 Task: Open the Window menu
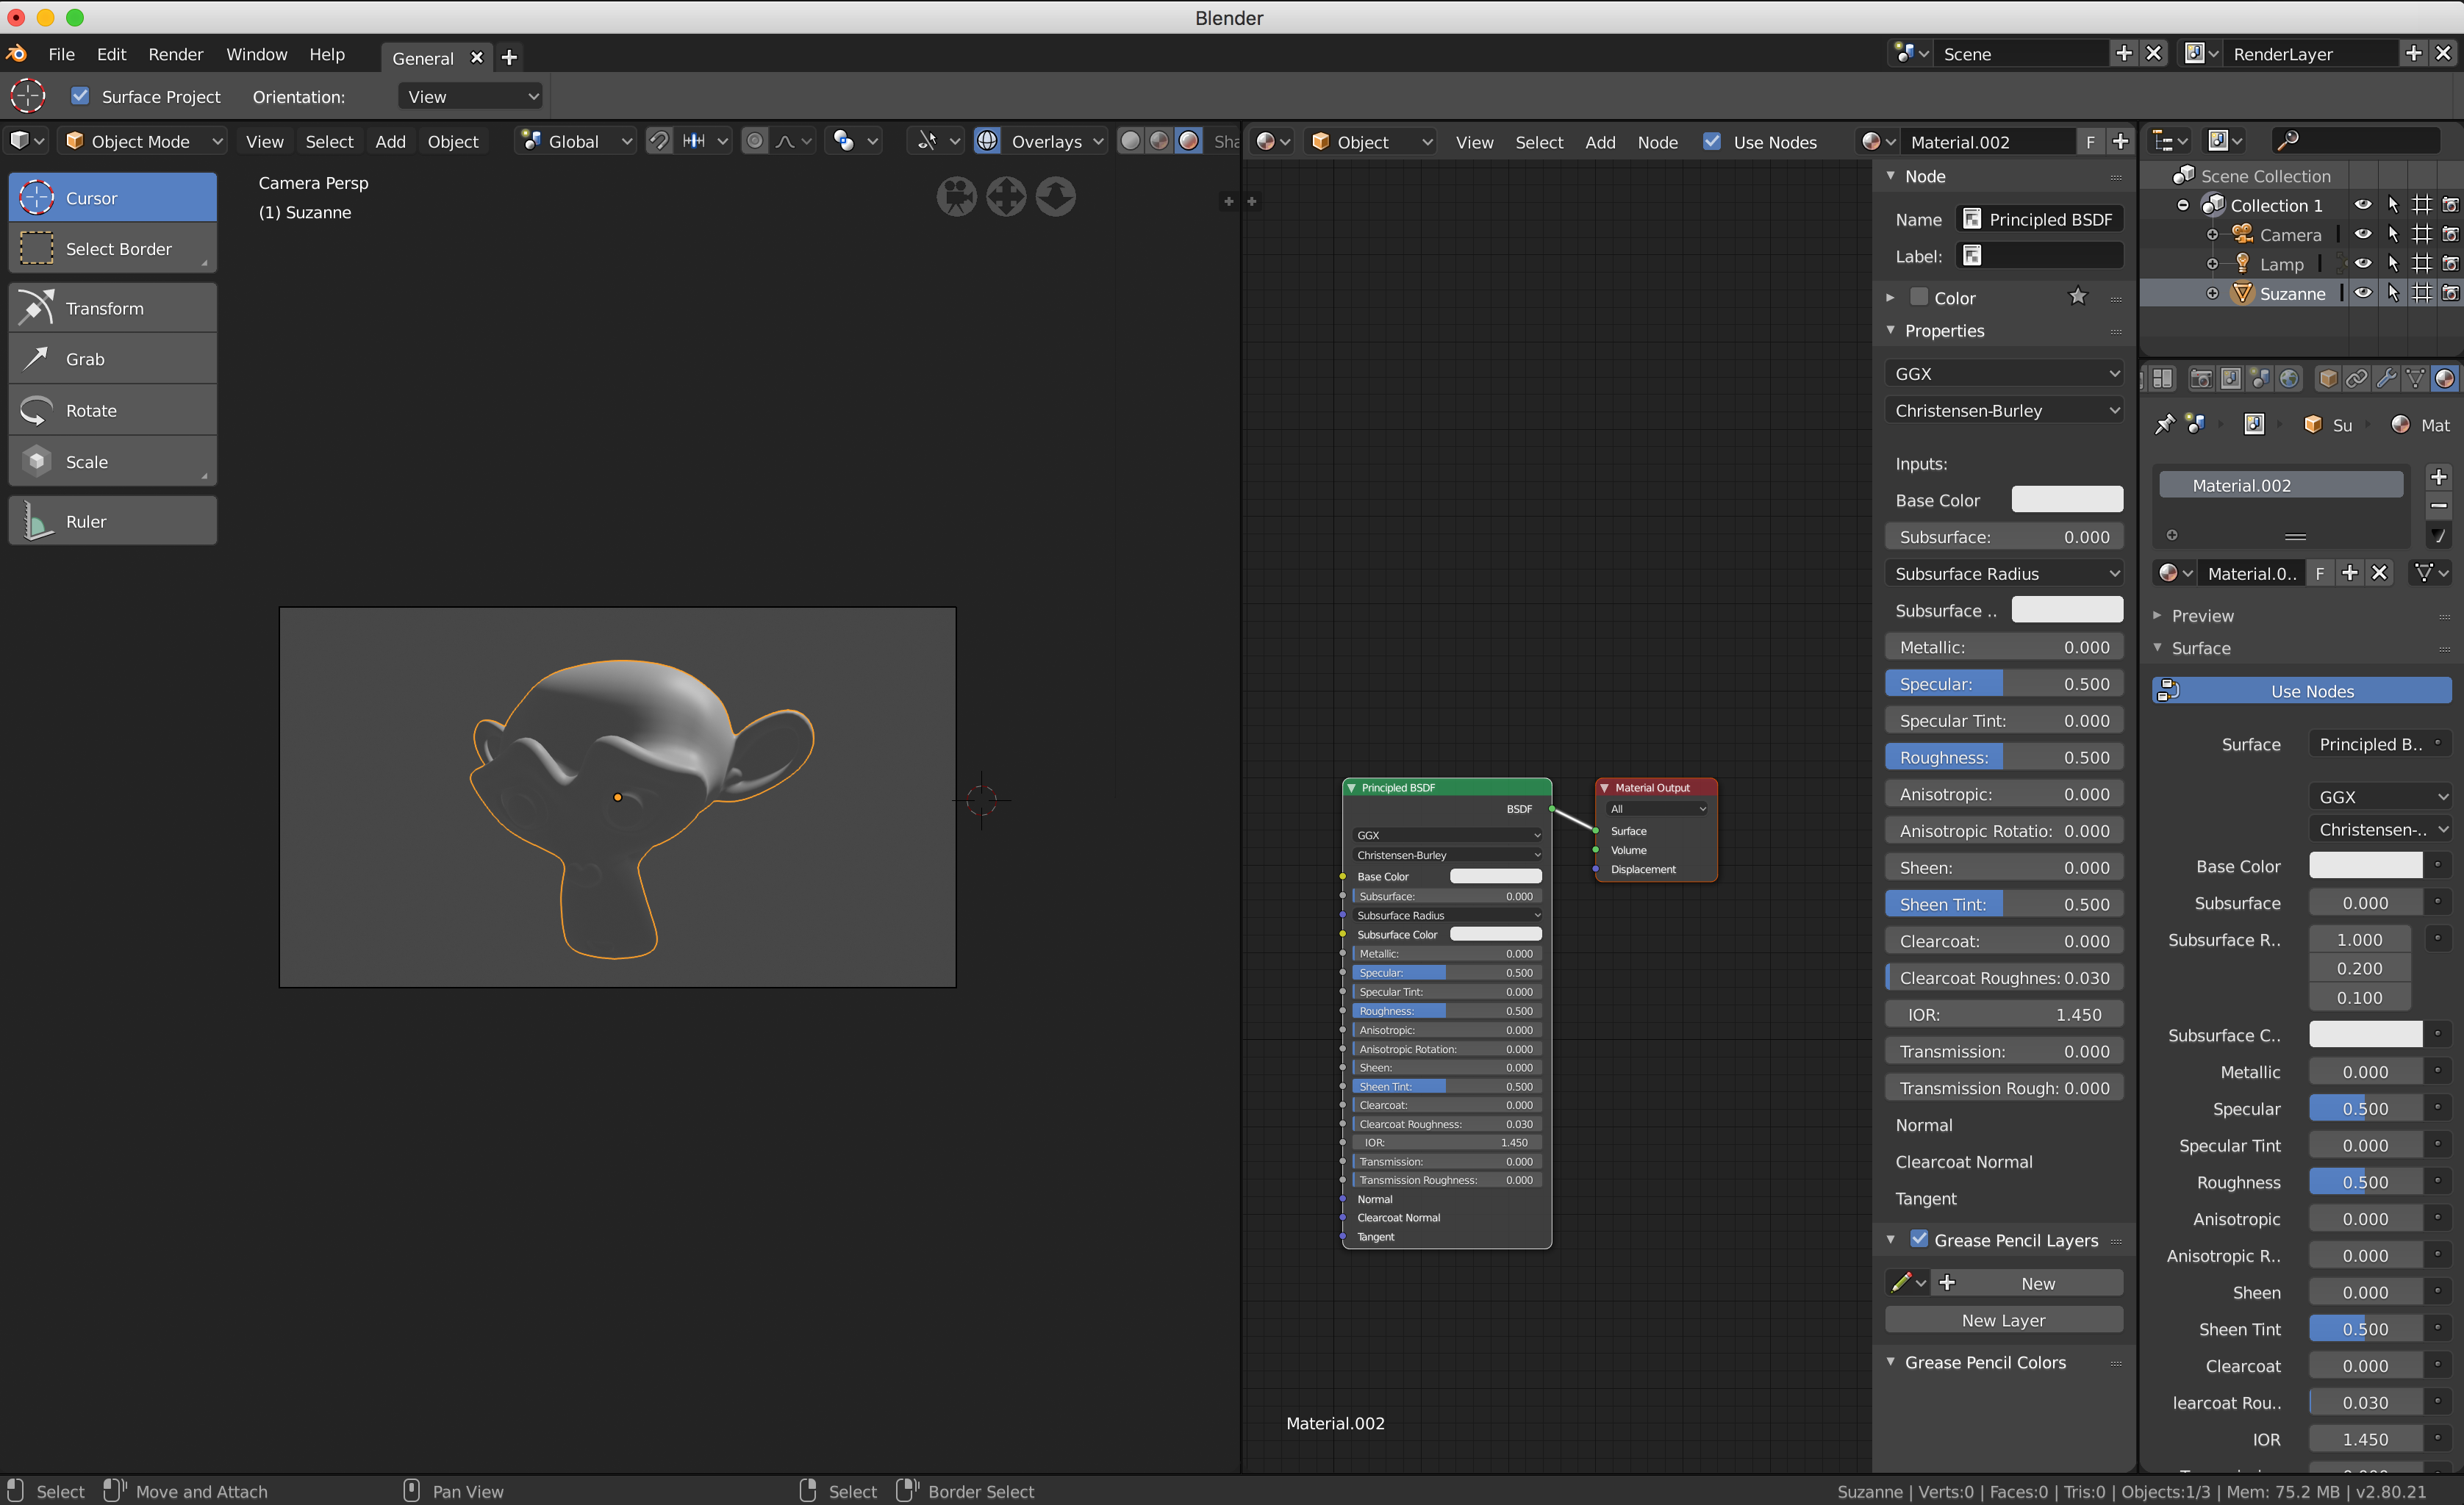pos(256,54)
